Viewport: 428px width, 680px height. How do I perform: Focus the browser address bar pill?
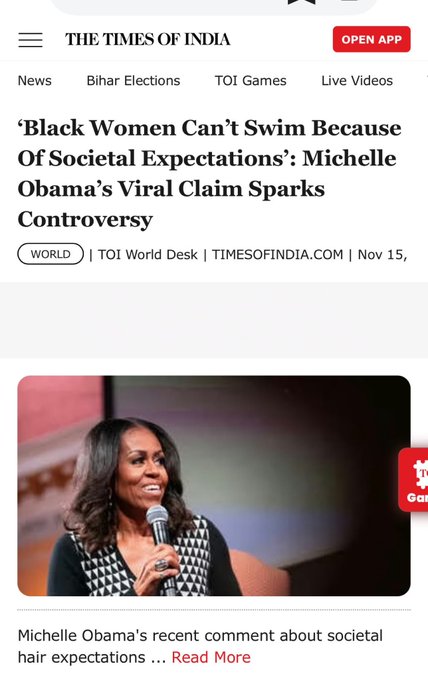coord(214,5)
